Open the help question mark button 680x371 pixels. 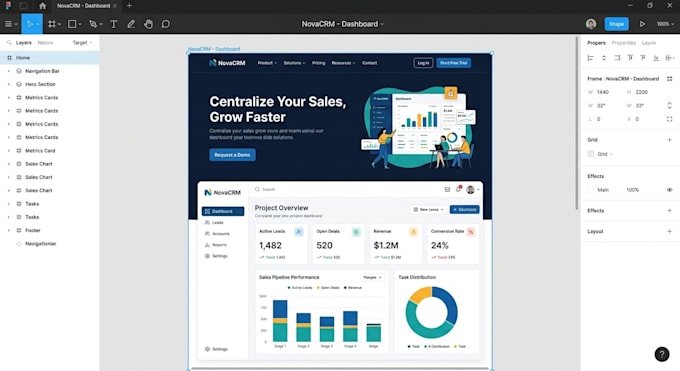pyautogui.click(x=662, y=355)
